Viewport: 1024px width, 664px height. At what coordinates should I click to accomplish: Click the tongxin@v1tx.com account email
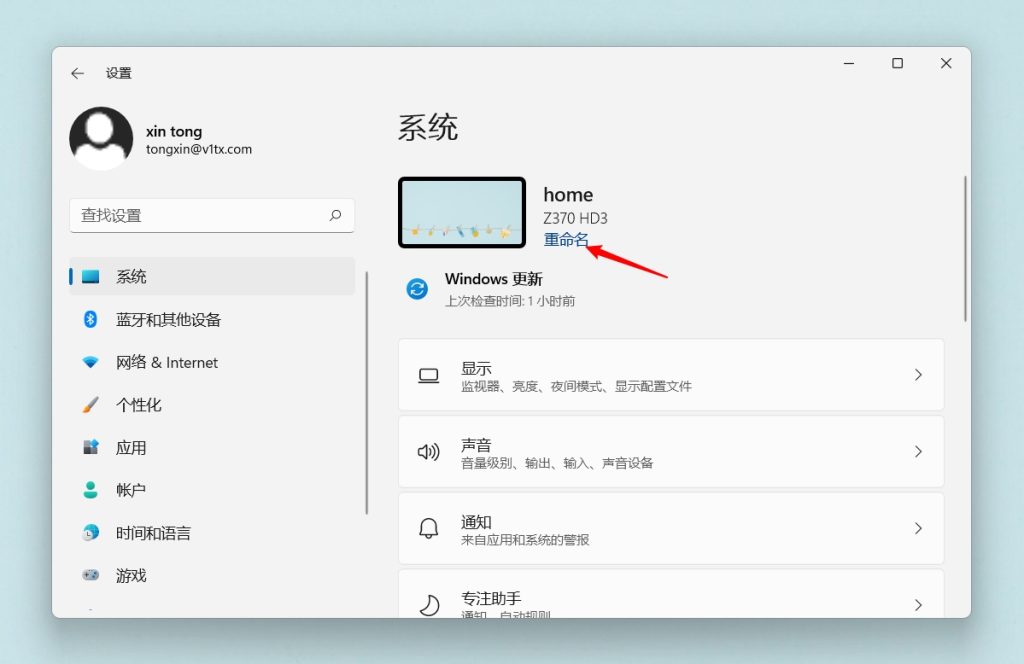[x=199, y=150]
